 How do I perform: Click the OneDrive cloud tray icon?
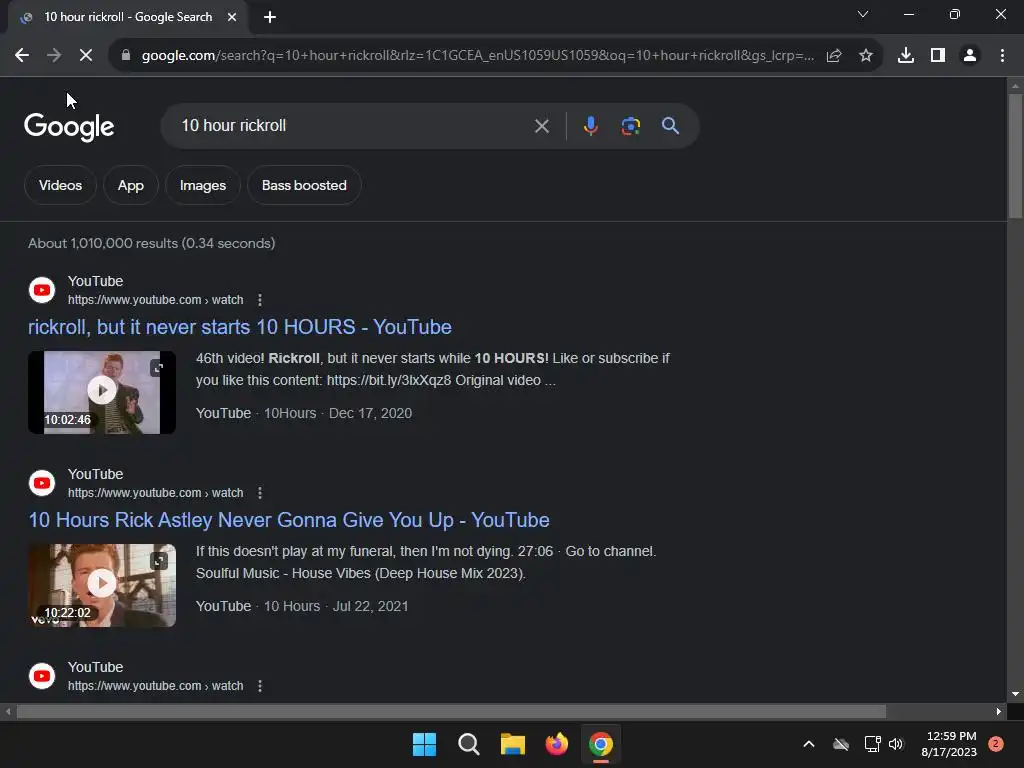841,744
